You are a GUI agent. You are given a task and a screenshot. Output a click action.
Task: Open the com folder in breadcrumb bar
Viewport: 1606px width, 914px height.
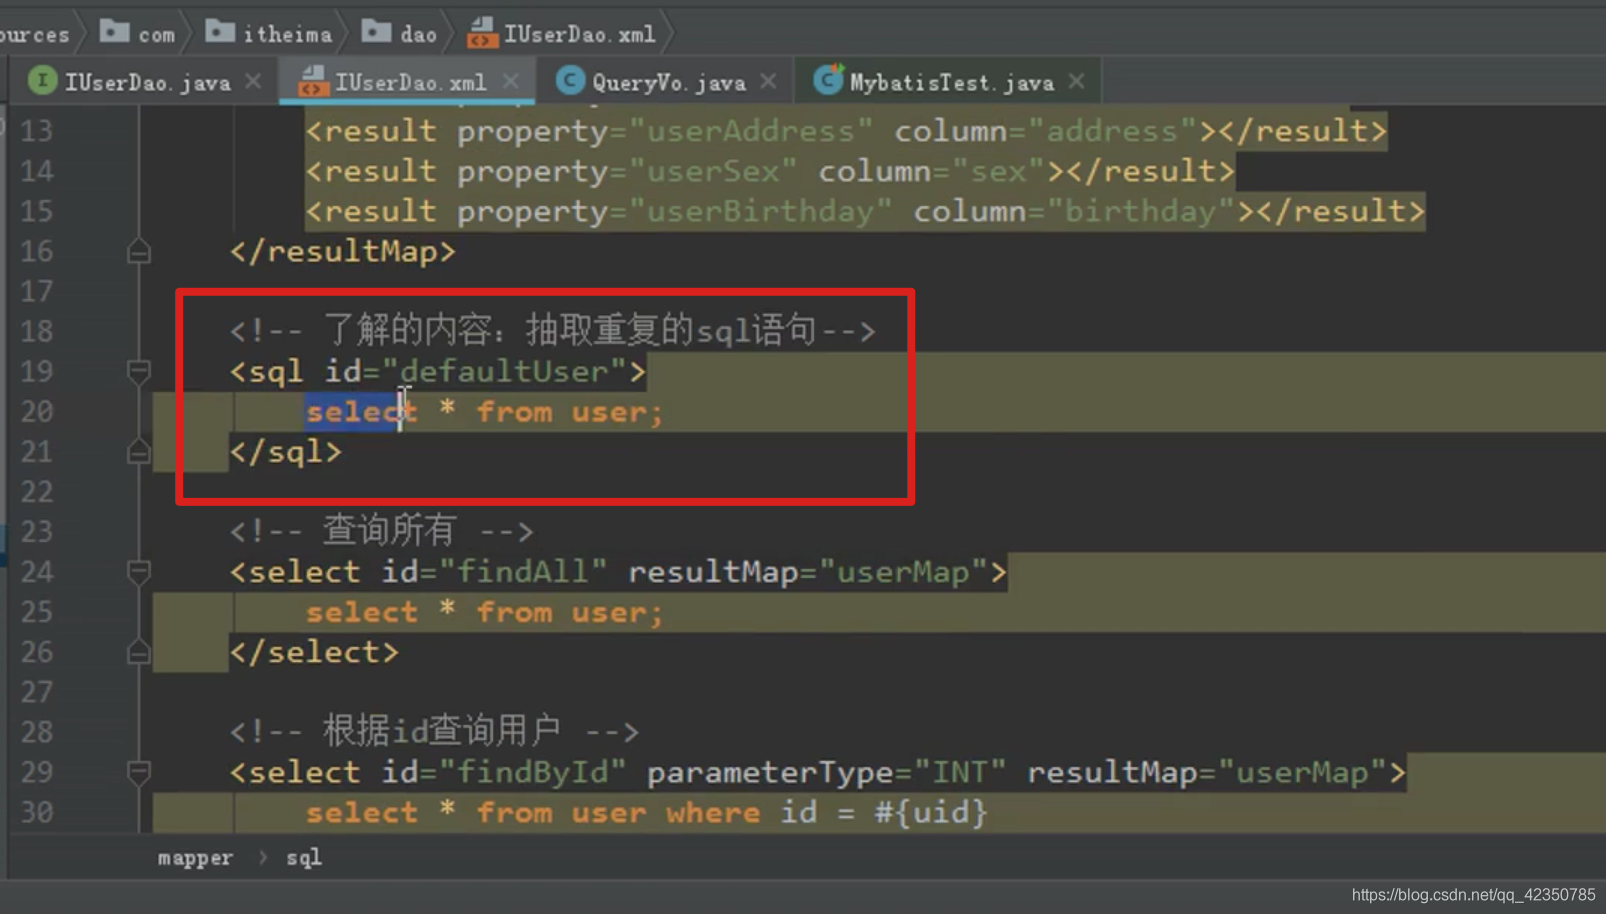point(138,33)
